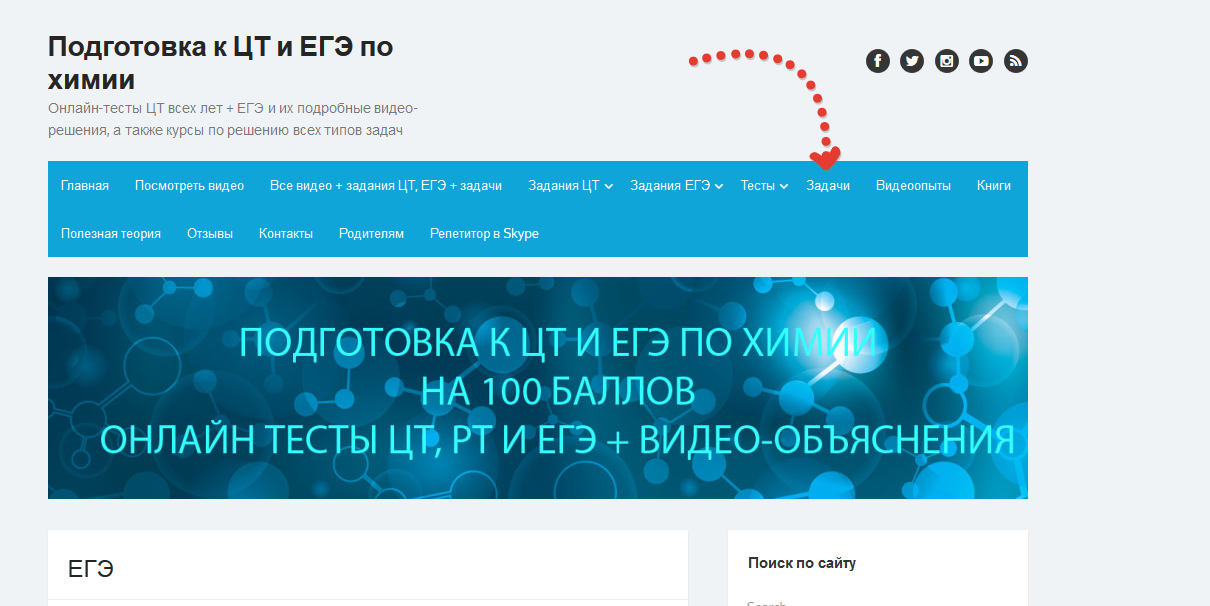Image resolution: width=1210 pixels, height=606 pixels.
Task: Open the Родителям menu item
Action: (371, 233)
